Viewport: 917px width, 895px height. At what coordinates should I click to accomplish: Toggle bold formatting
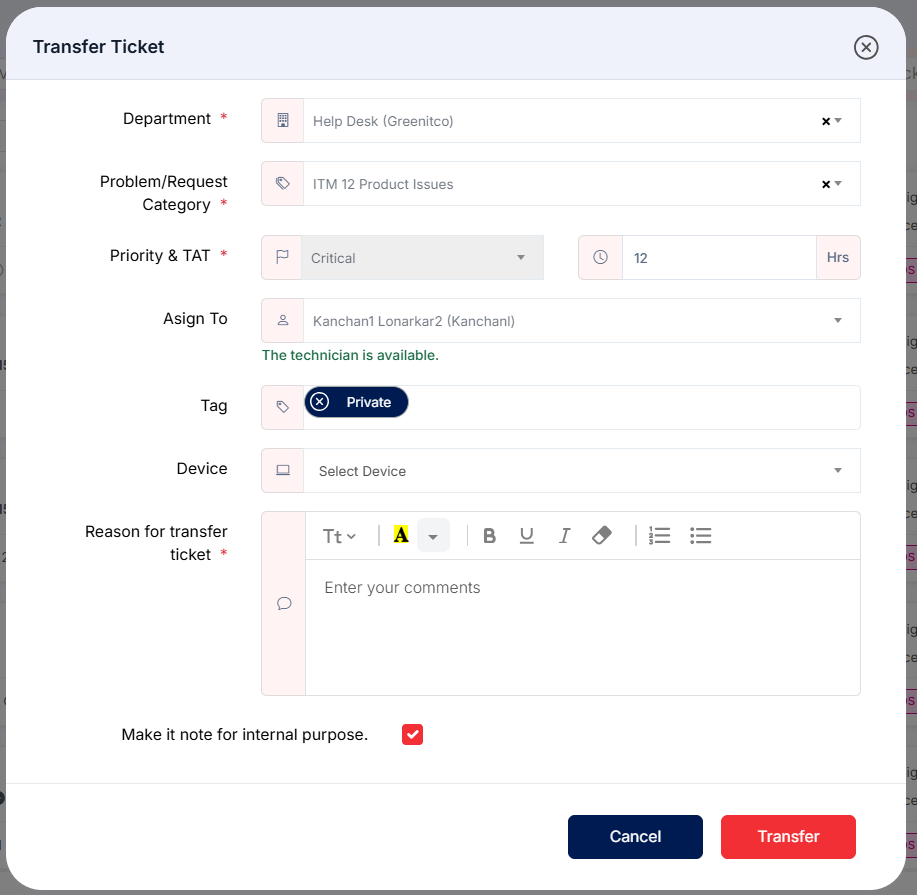[489, 536]
